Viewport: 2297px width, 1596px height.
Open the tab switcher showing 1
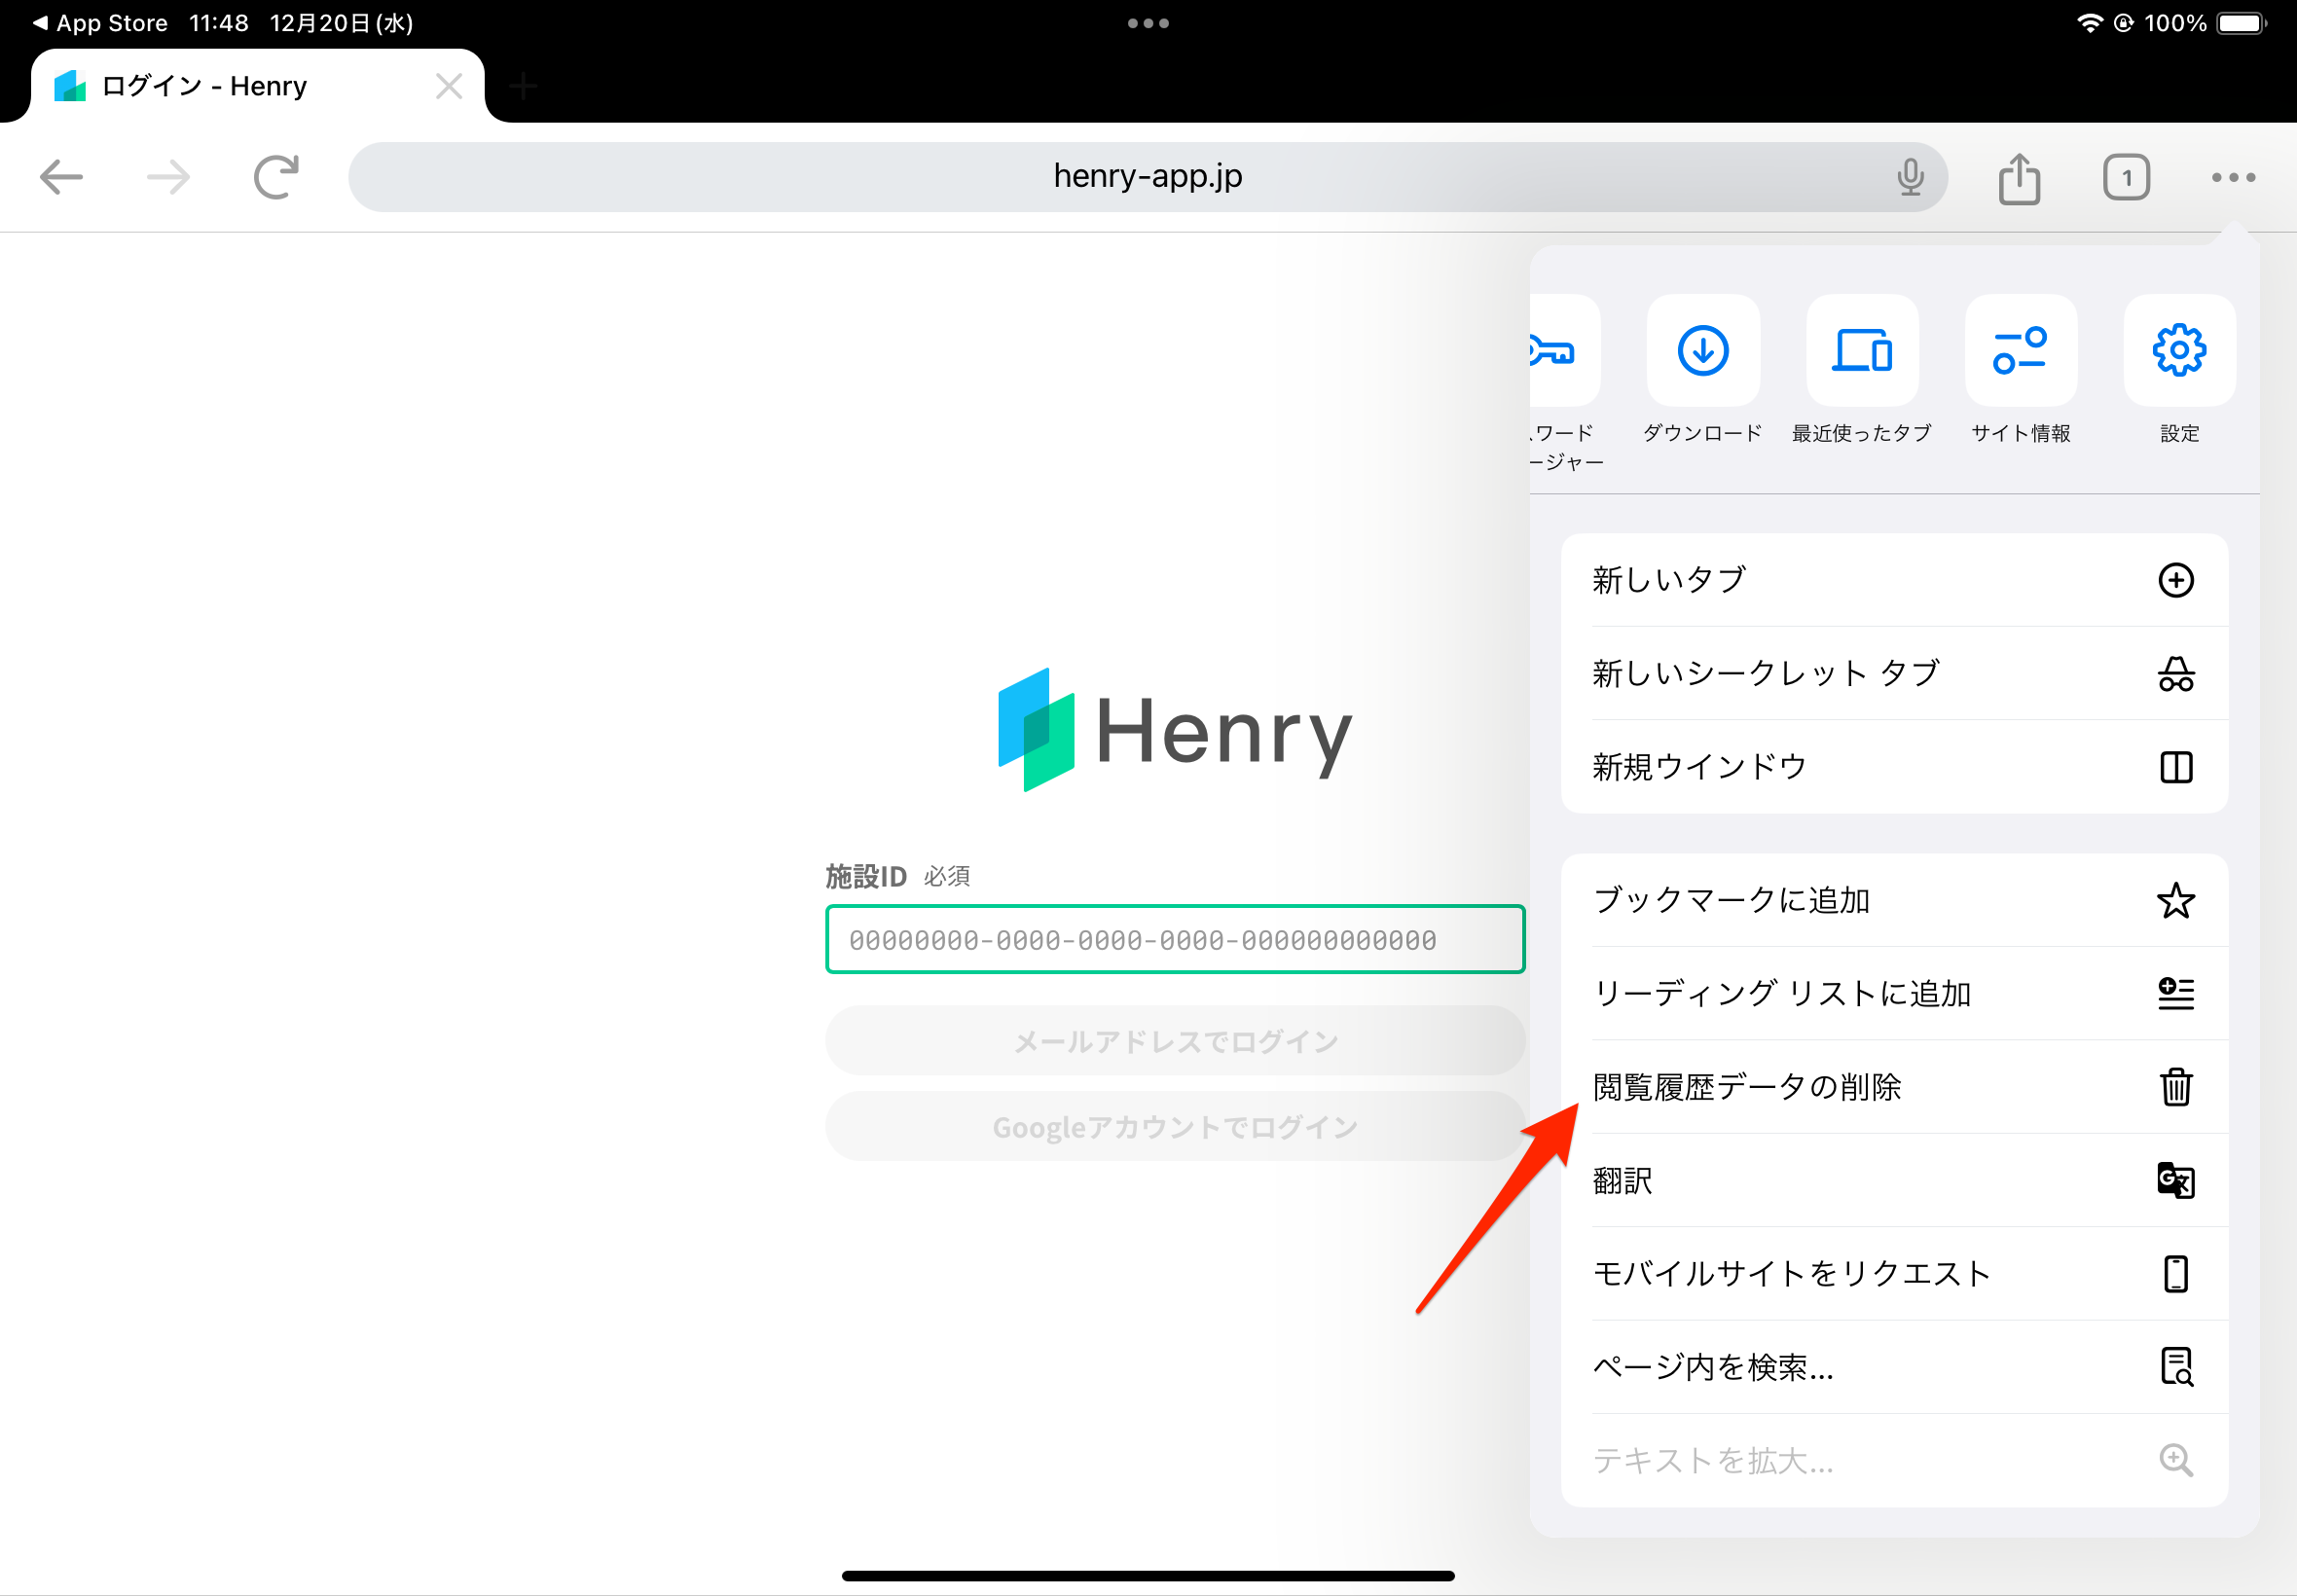coord(2125,178)
